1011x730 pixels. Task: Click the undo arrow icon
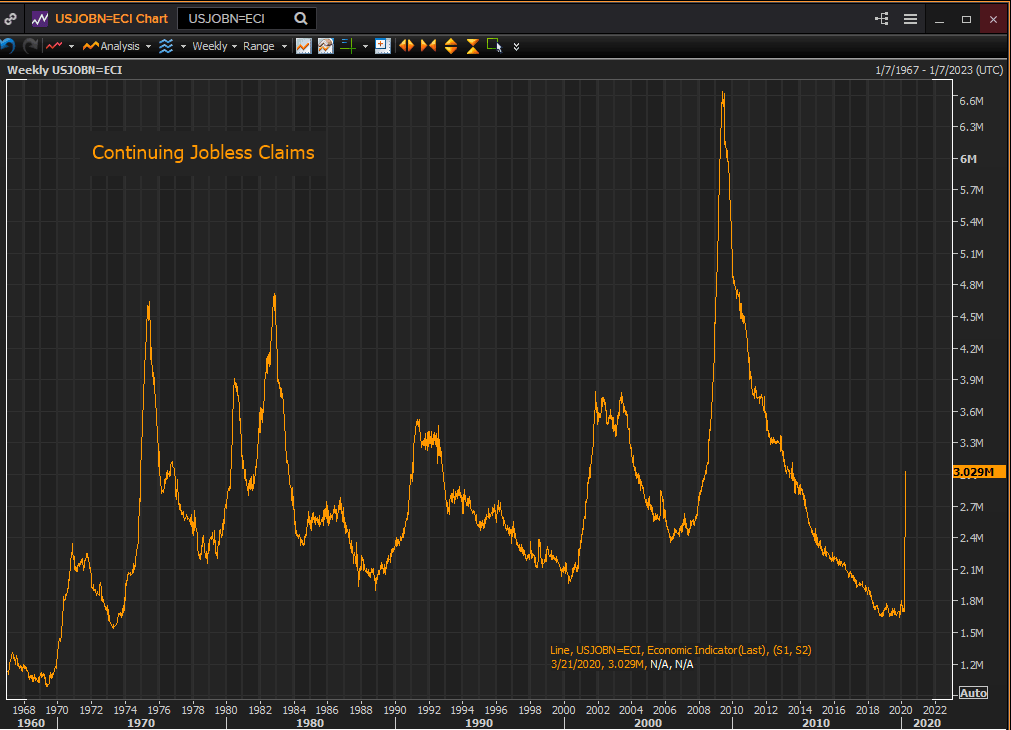[x=8, y=46]
